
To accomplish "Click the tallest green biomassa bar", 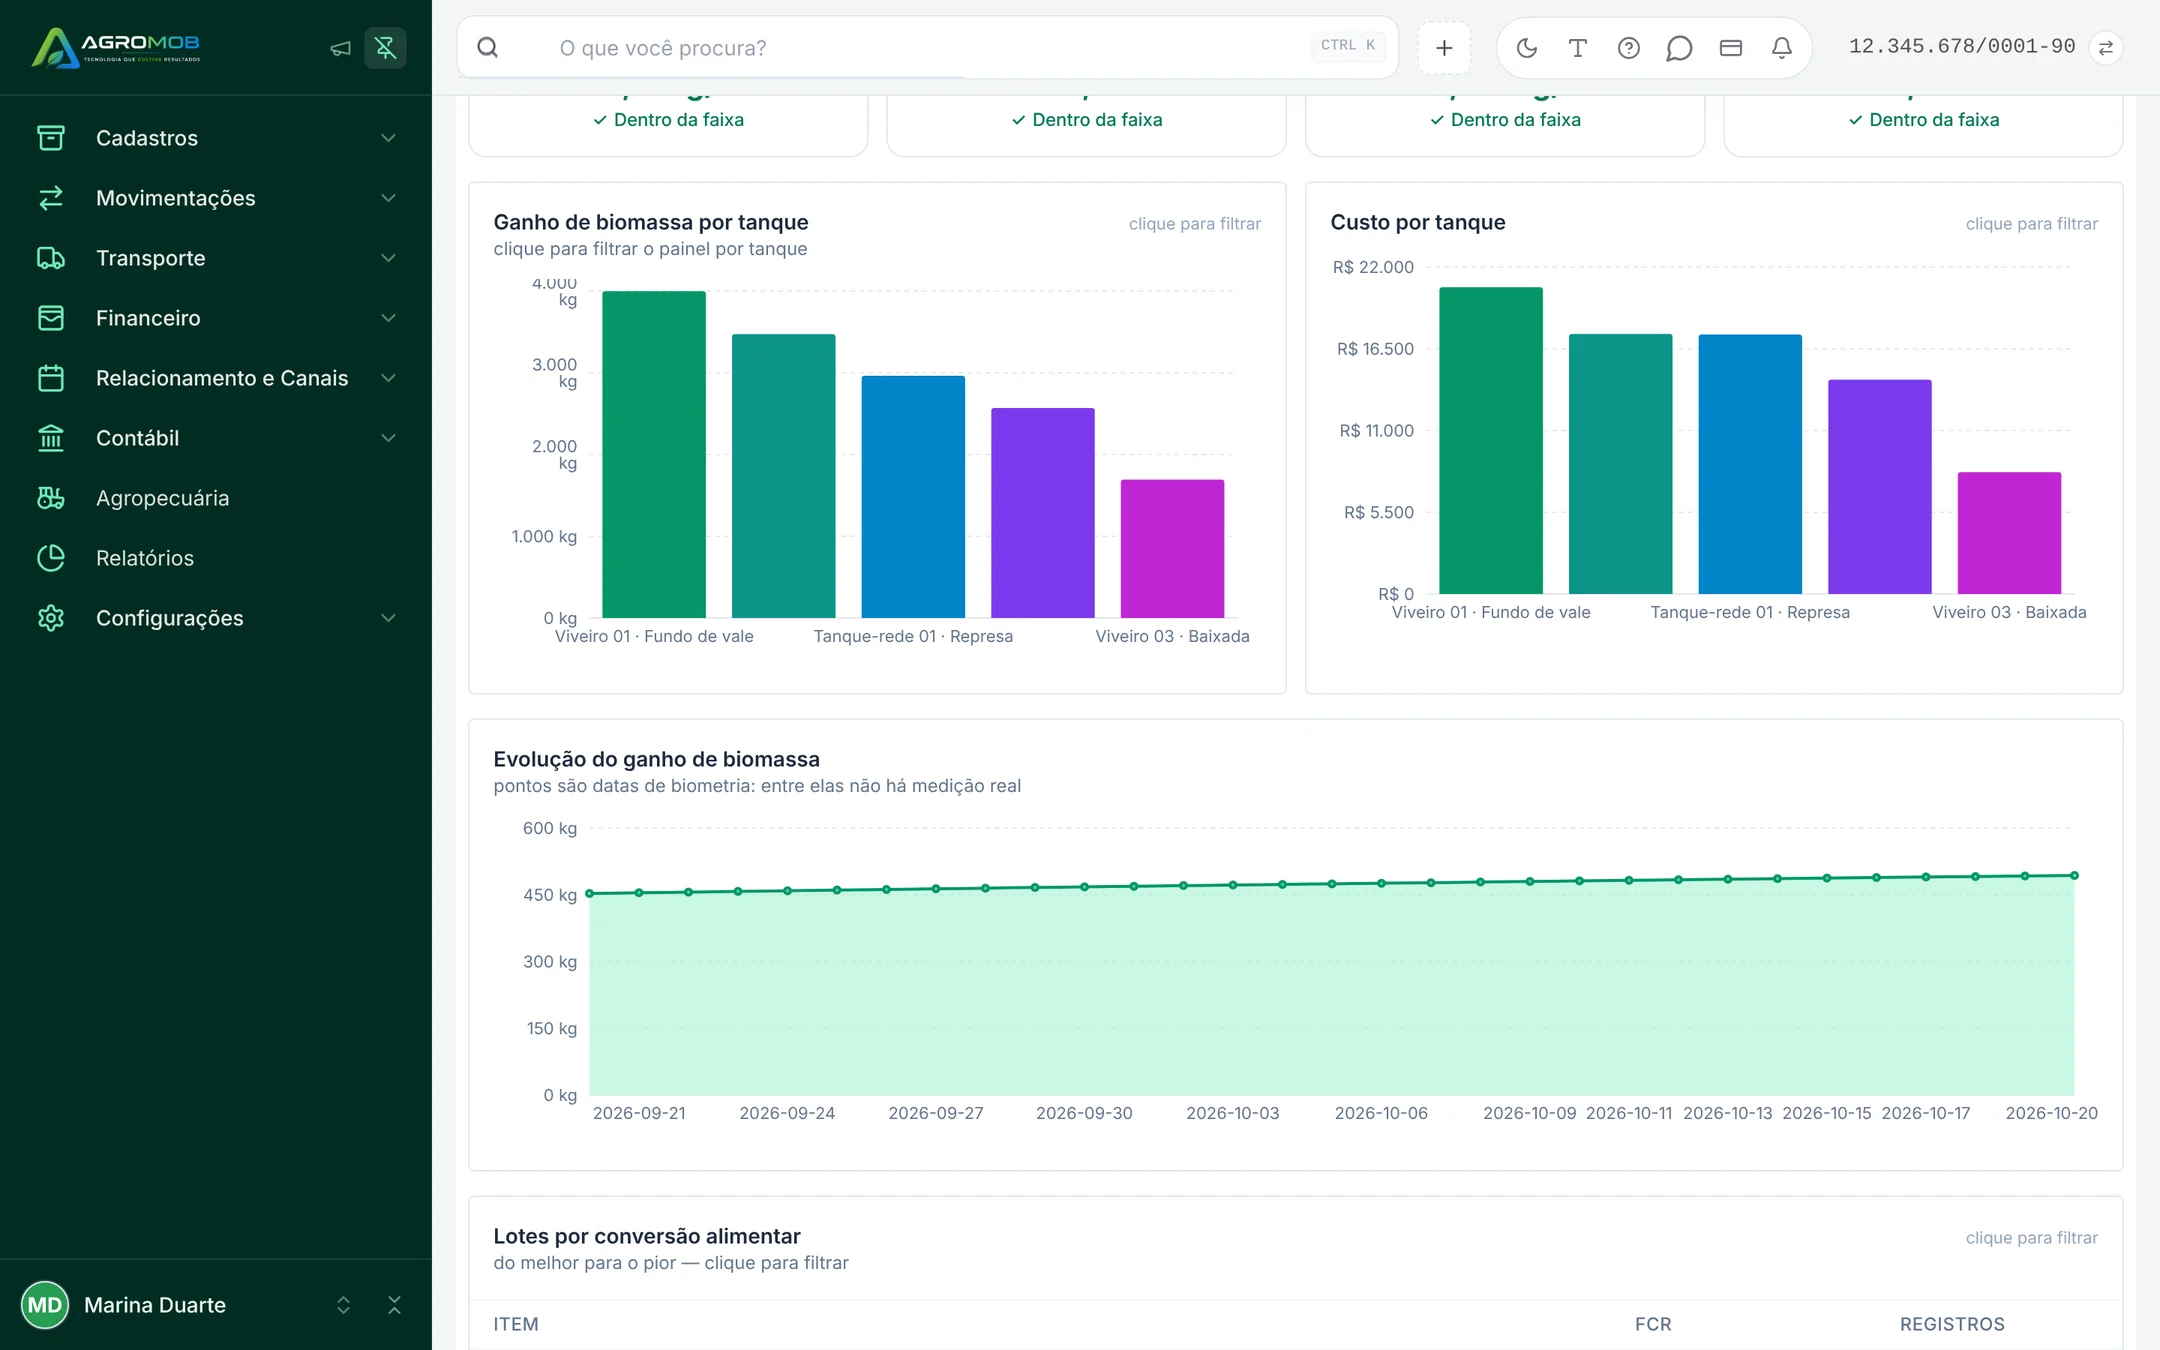I will tap(654, 454).
